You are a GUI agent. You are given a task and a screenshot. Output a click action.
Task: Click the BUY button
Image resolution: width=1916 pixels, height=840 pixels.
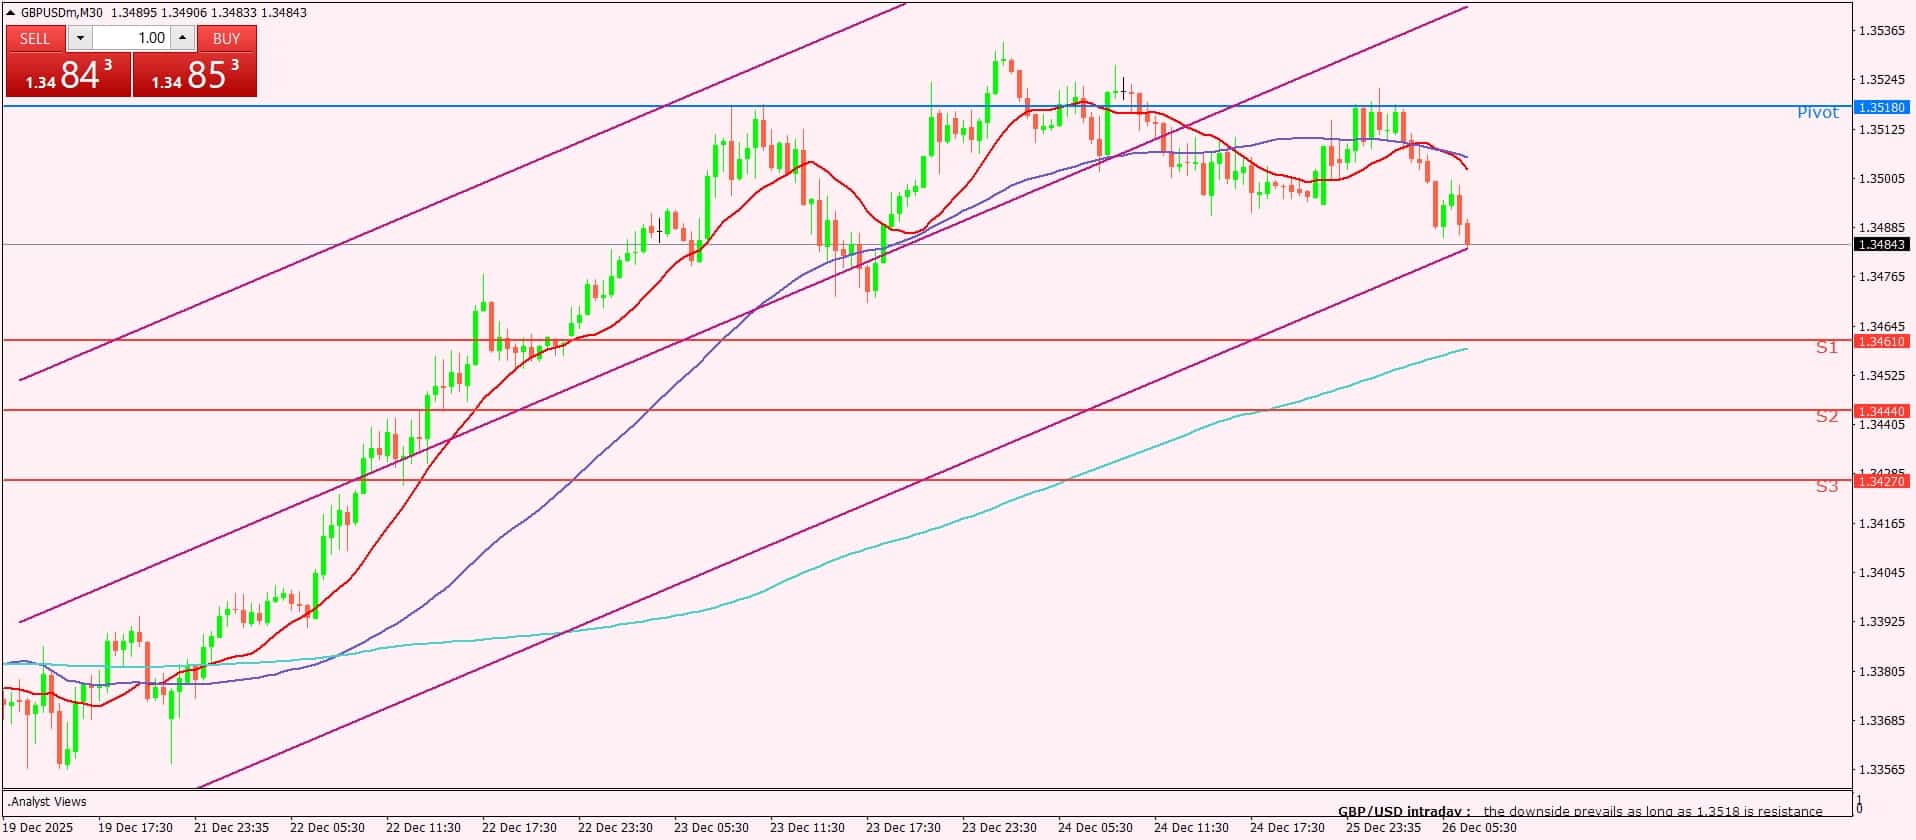coord(227,38)
